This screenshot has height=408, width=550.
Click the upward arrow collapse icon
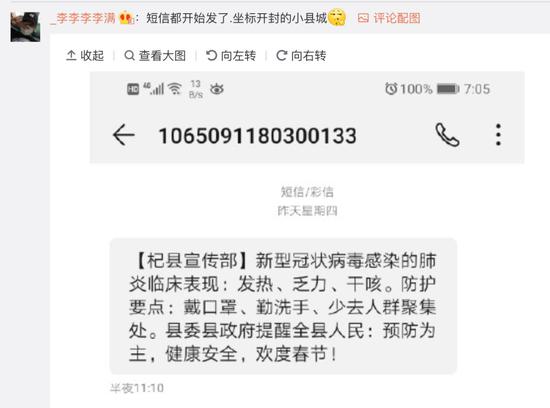(x=71, y=55)
